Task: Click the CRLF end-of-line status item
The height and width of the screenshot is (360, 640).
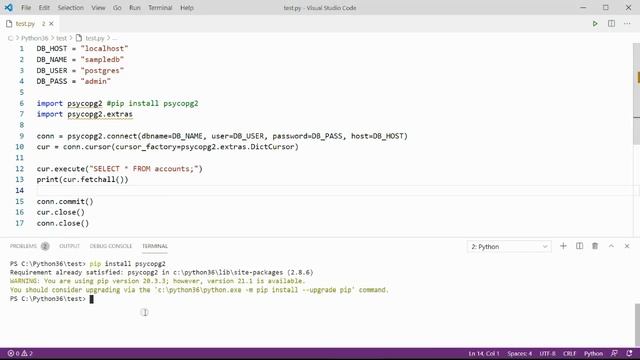Action: click(570, 353)
